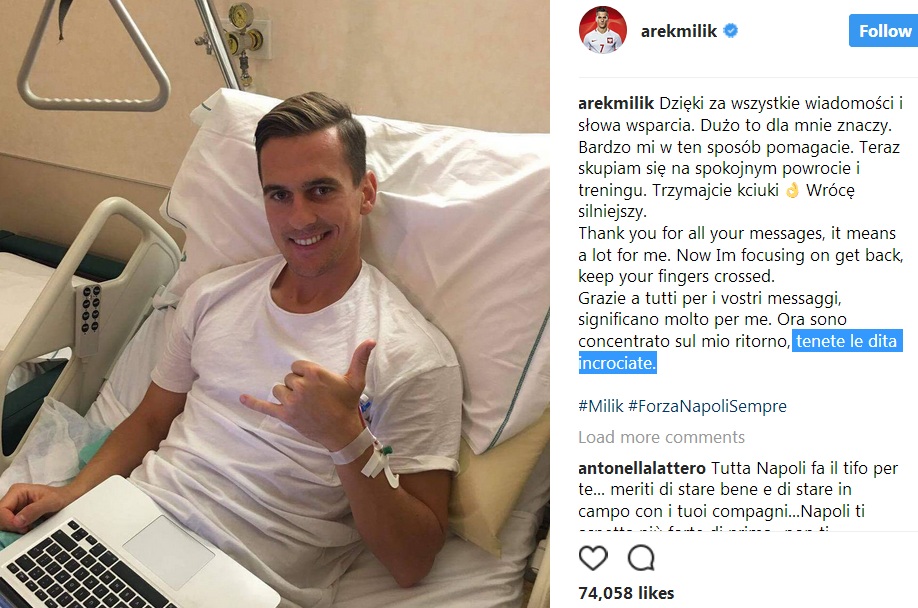
Task: Click the Polish caption paragraph
Action: click(741, 157)
